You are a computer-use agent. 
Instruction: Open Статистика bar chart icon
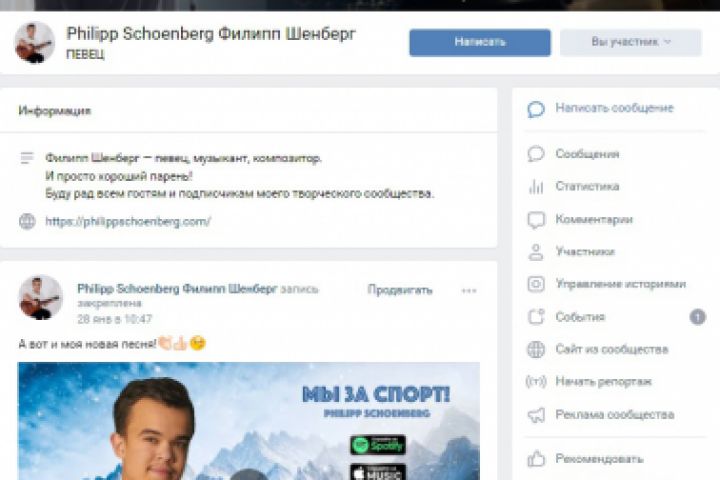(536, 186)
